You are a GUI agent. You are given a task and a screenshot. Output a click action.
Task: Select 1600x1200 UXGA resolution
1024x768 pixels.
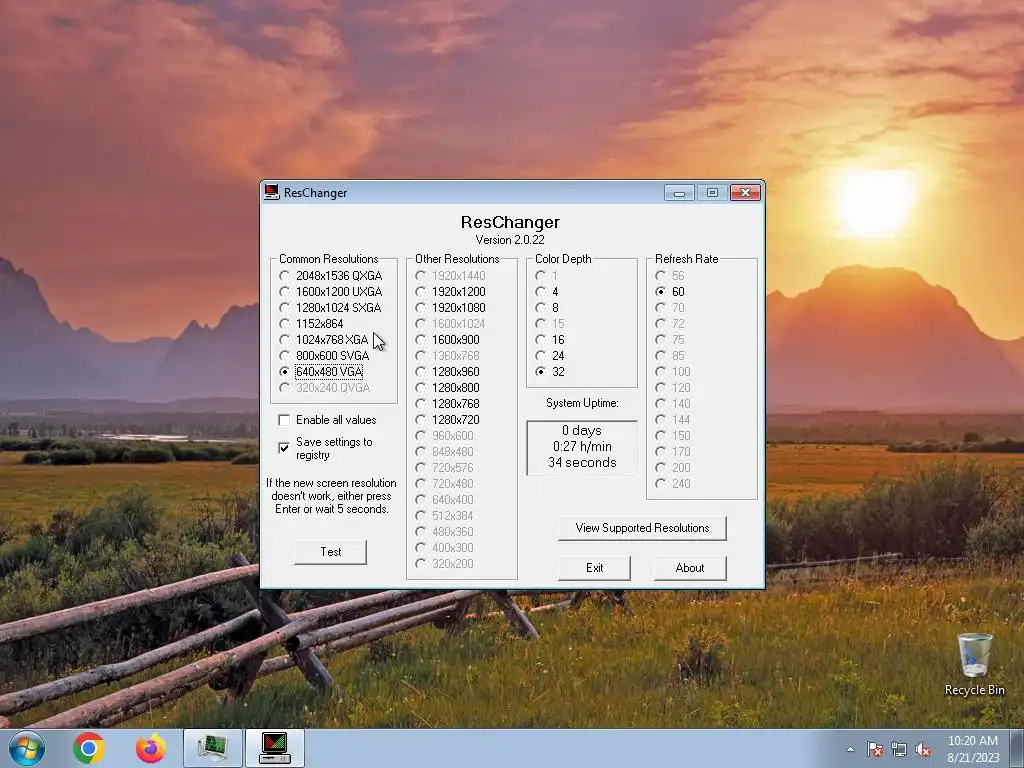click(x=332, y=292)
